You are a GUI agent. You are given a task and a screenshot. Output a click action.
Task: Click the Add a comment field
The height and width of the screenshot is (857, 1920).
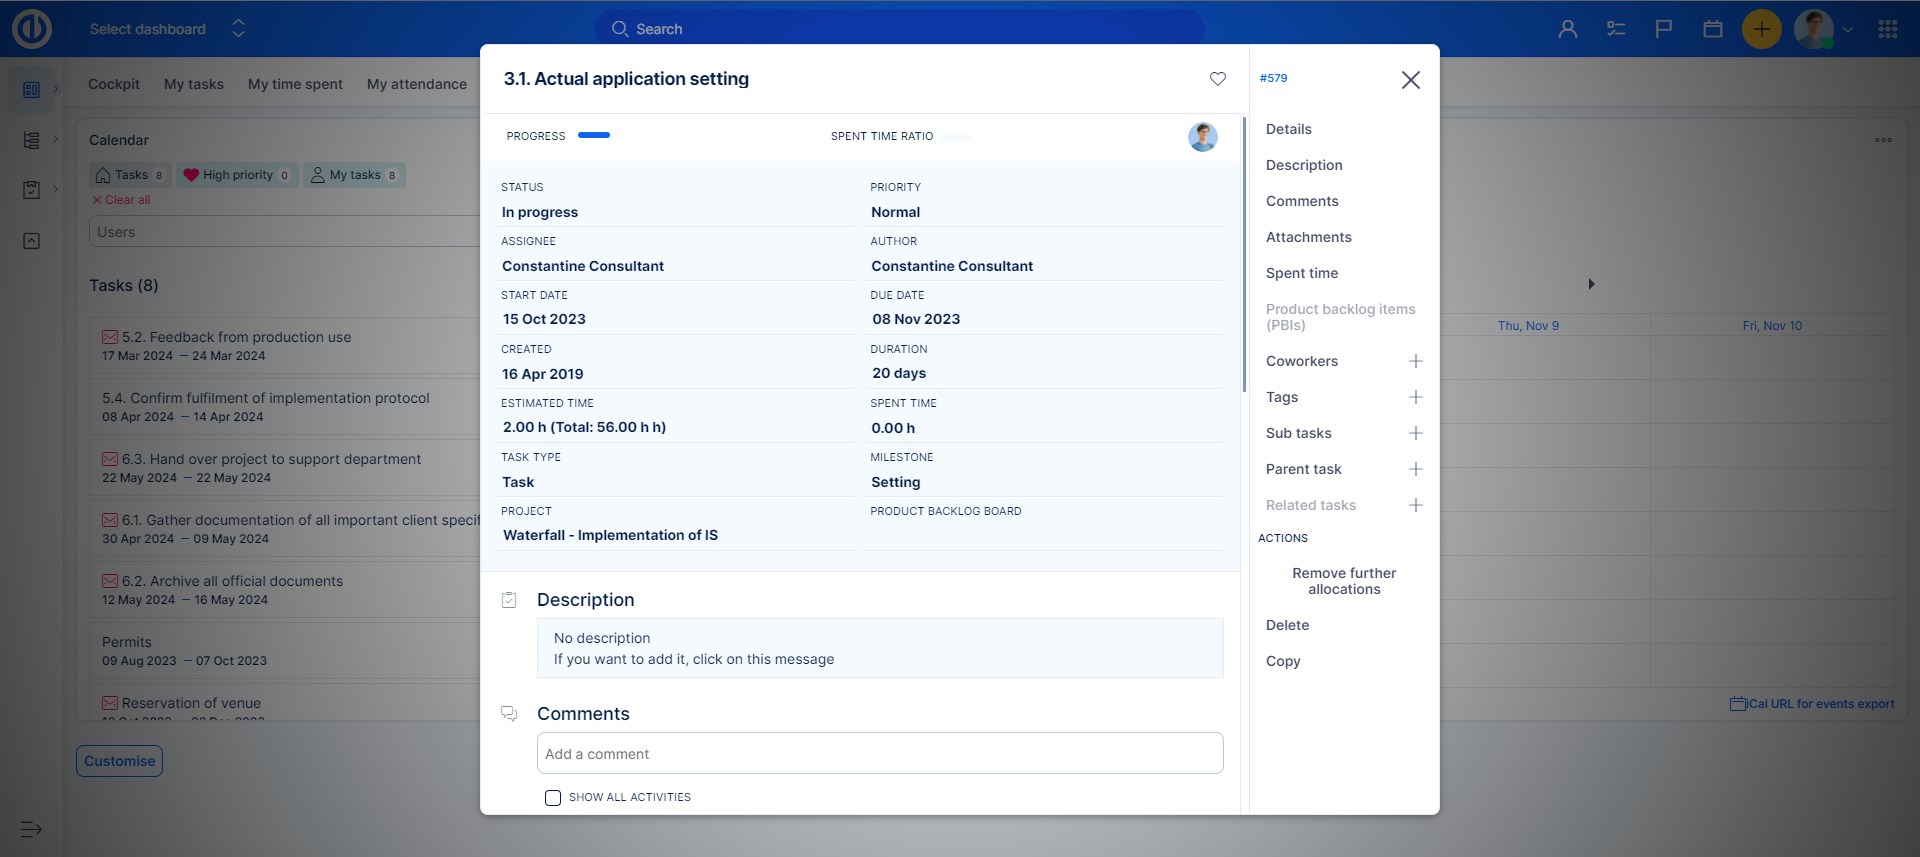[879, 754]
